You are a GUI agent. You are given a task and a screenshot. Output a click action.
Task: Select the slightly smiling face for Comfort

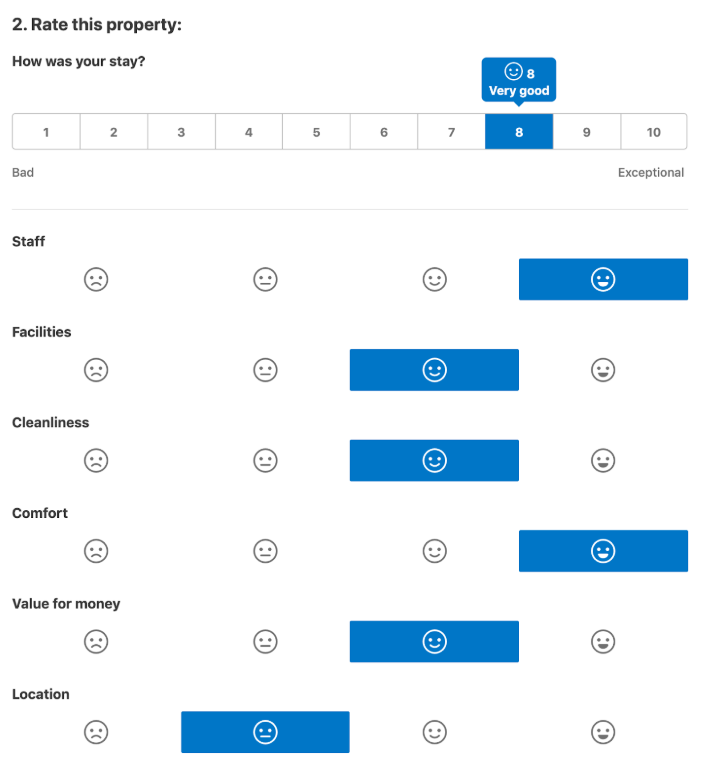[x=435, y=551]
